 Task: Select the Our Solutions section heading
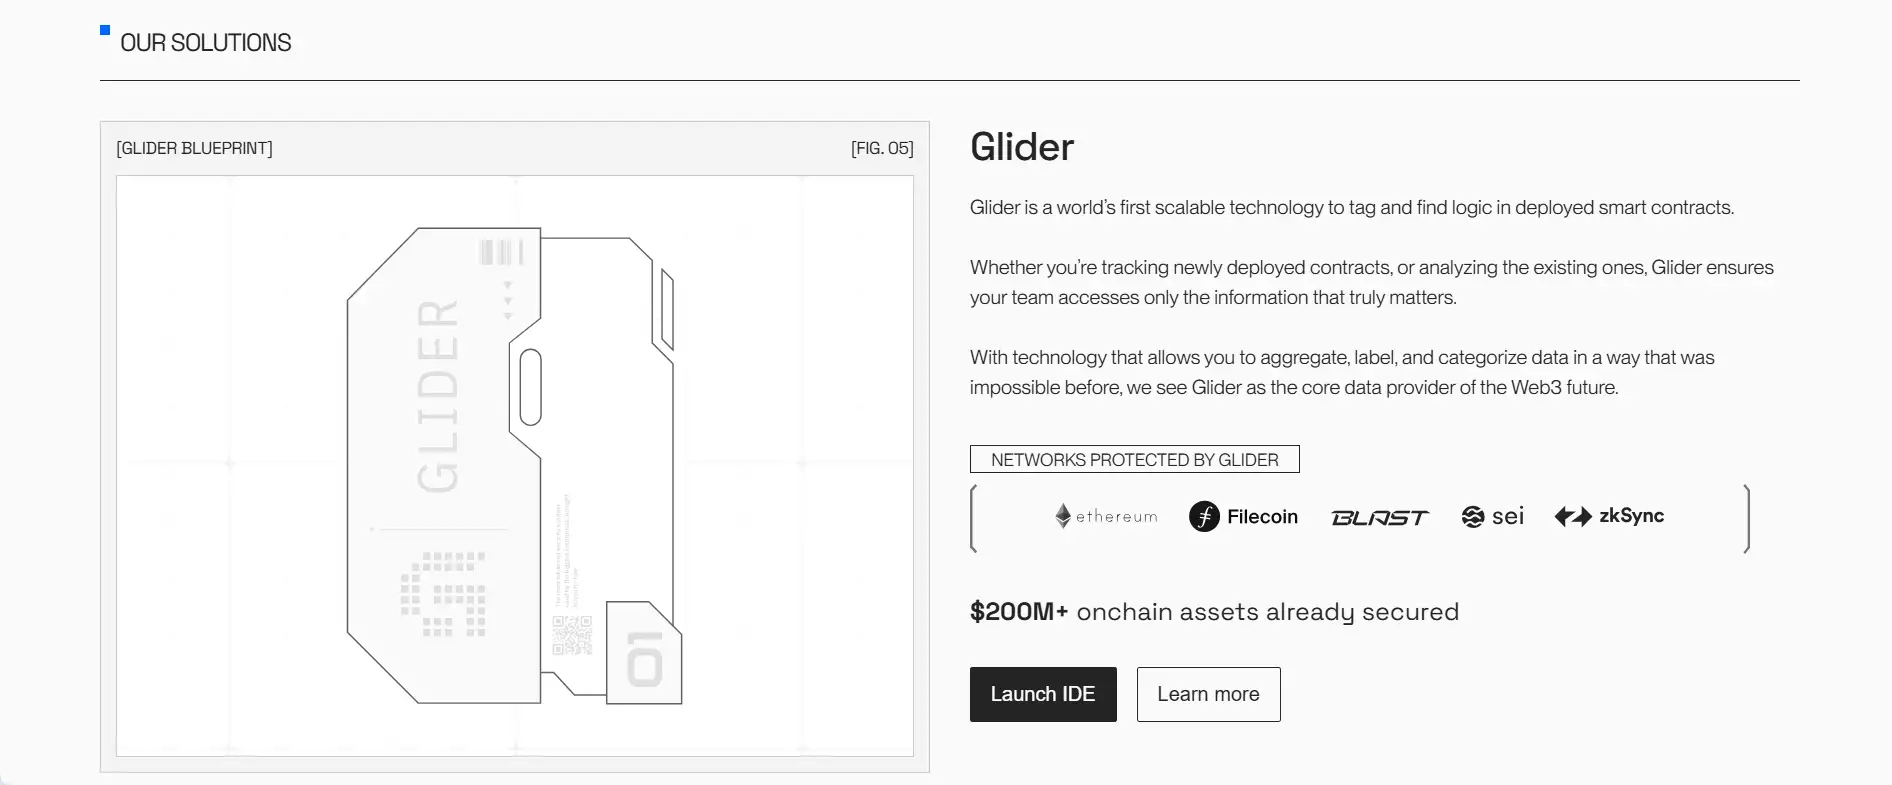[x=206, y=43]
